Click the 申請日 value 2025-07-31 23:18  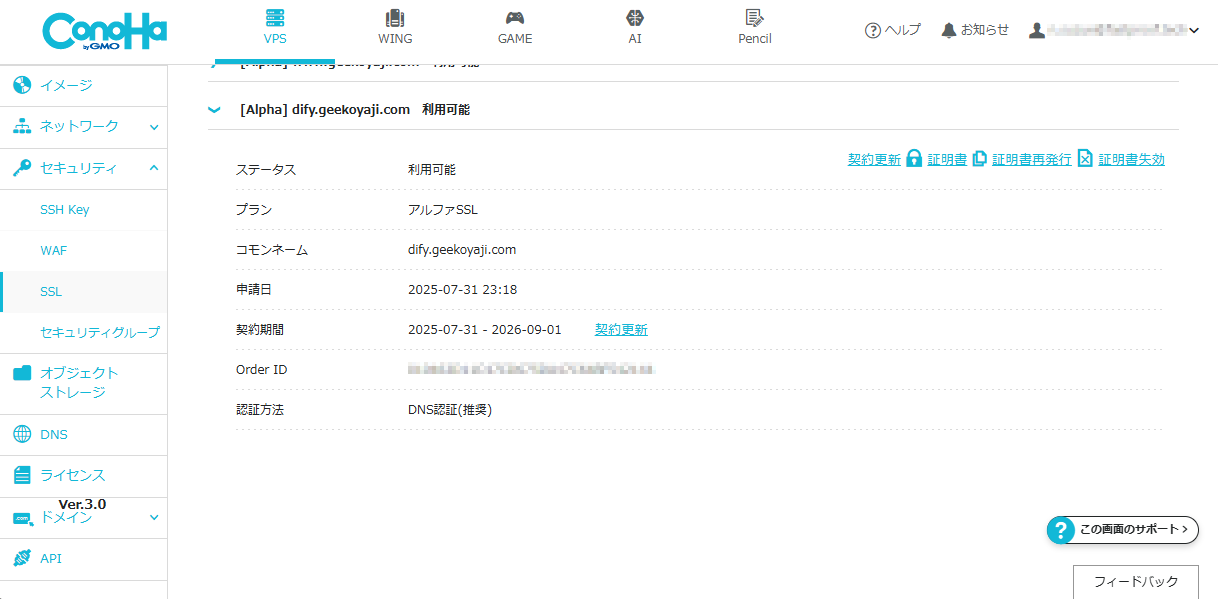click(x=462, y=290)
